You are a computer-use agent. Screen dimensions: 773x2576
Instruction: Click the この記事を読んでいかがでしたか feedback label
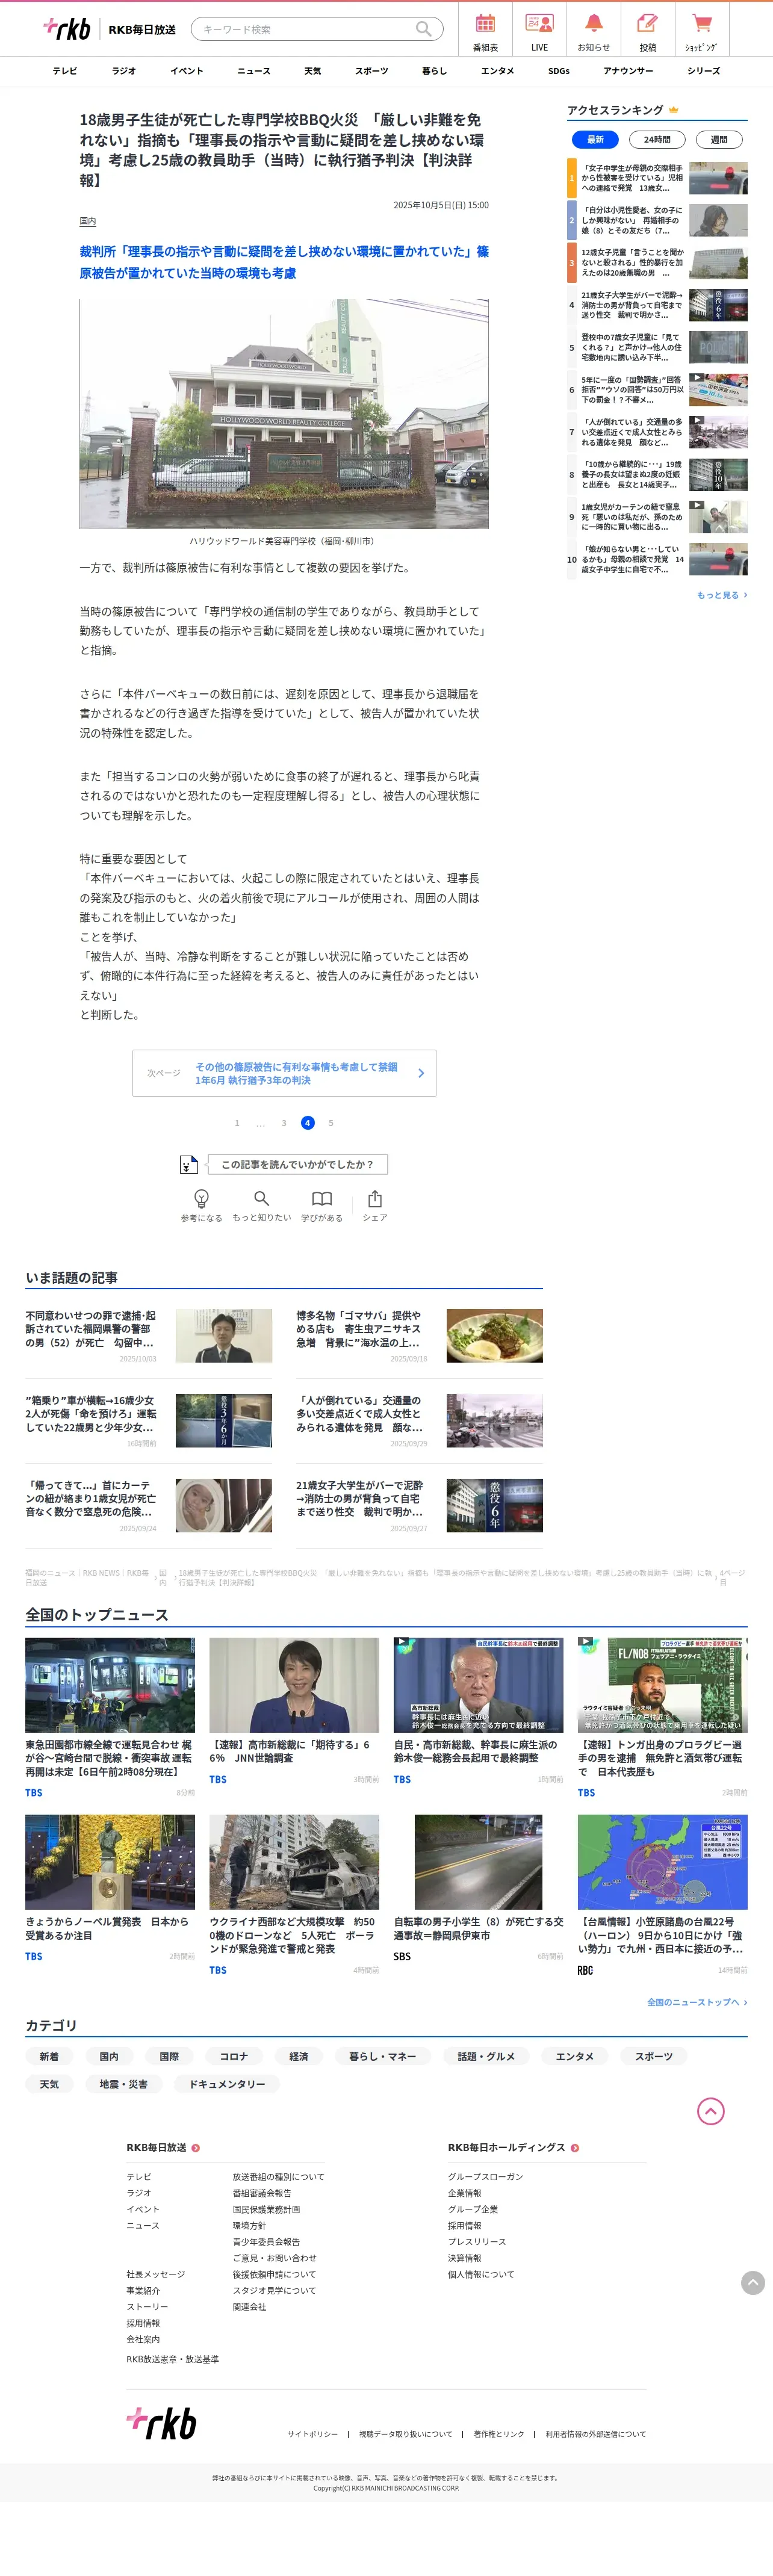[297, 1164]
